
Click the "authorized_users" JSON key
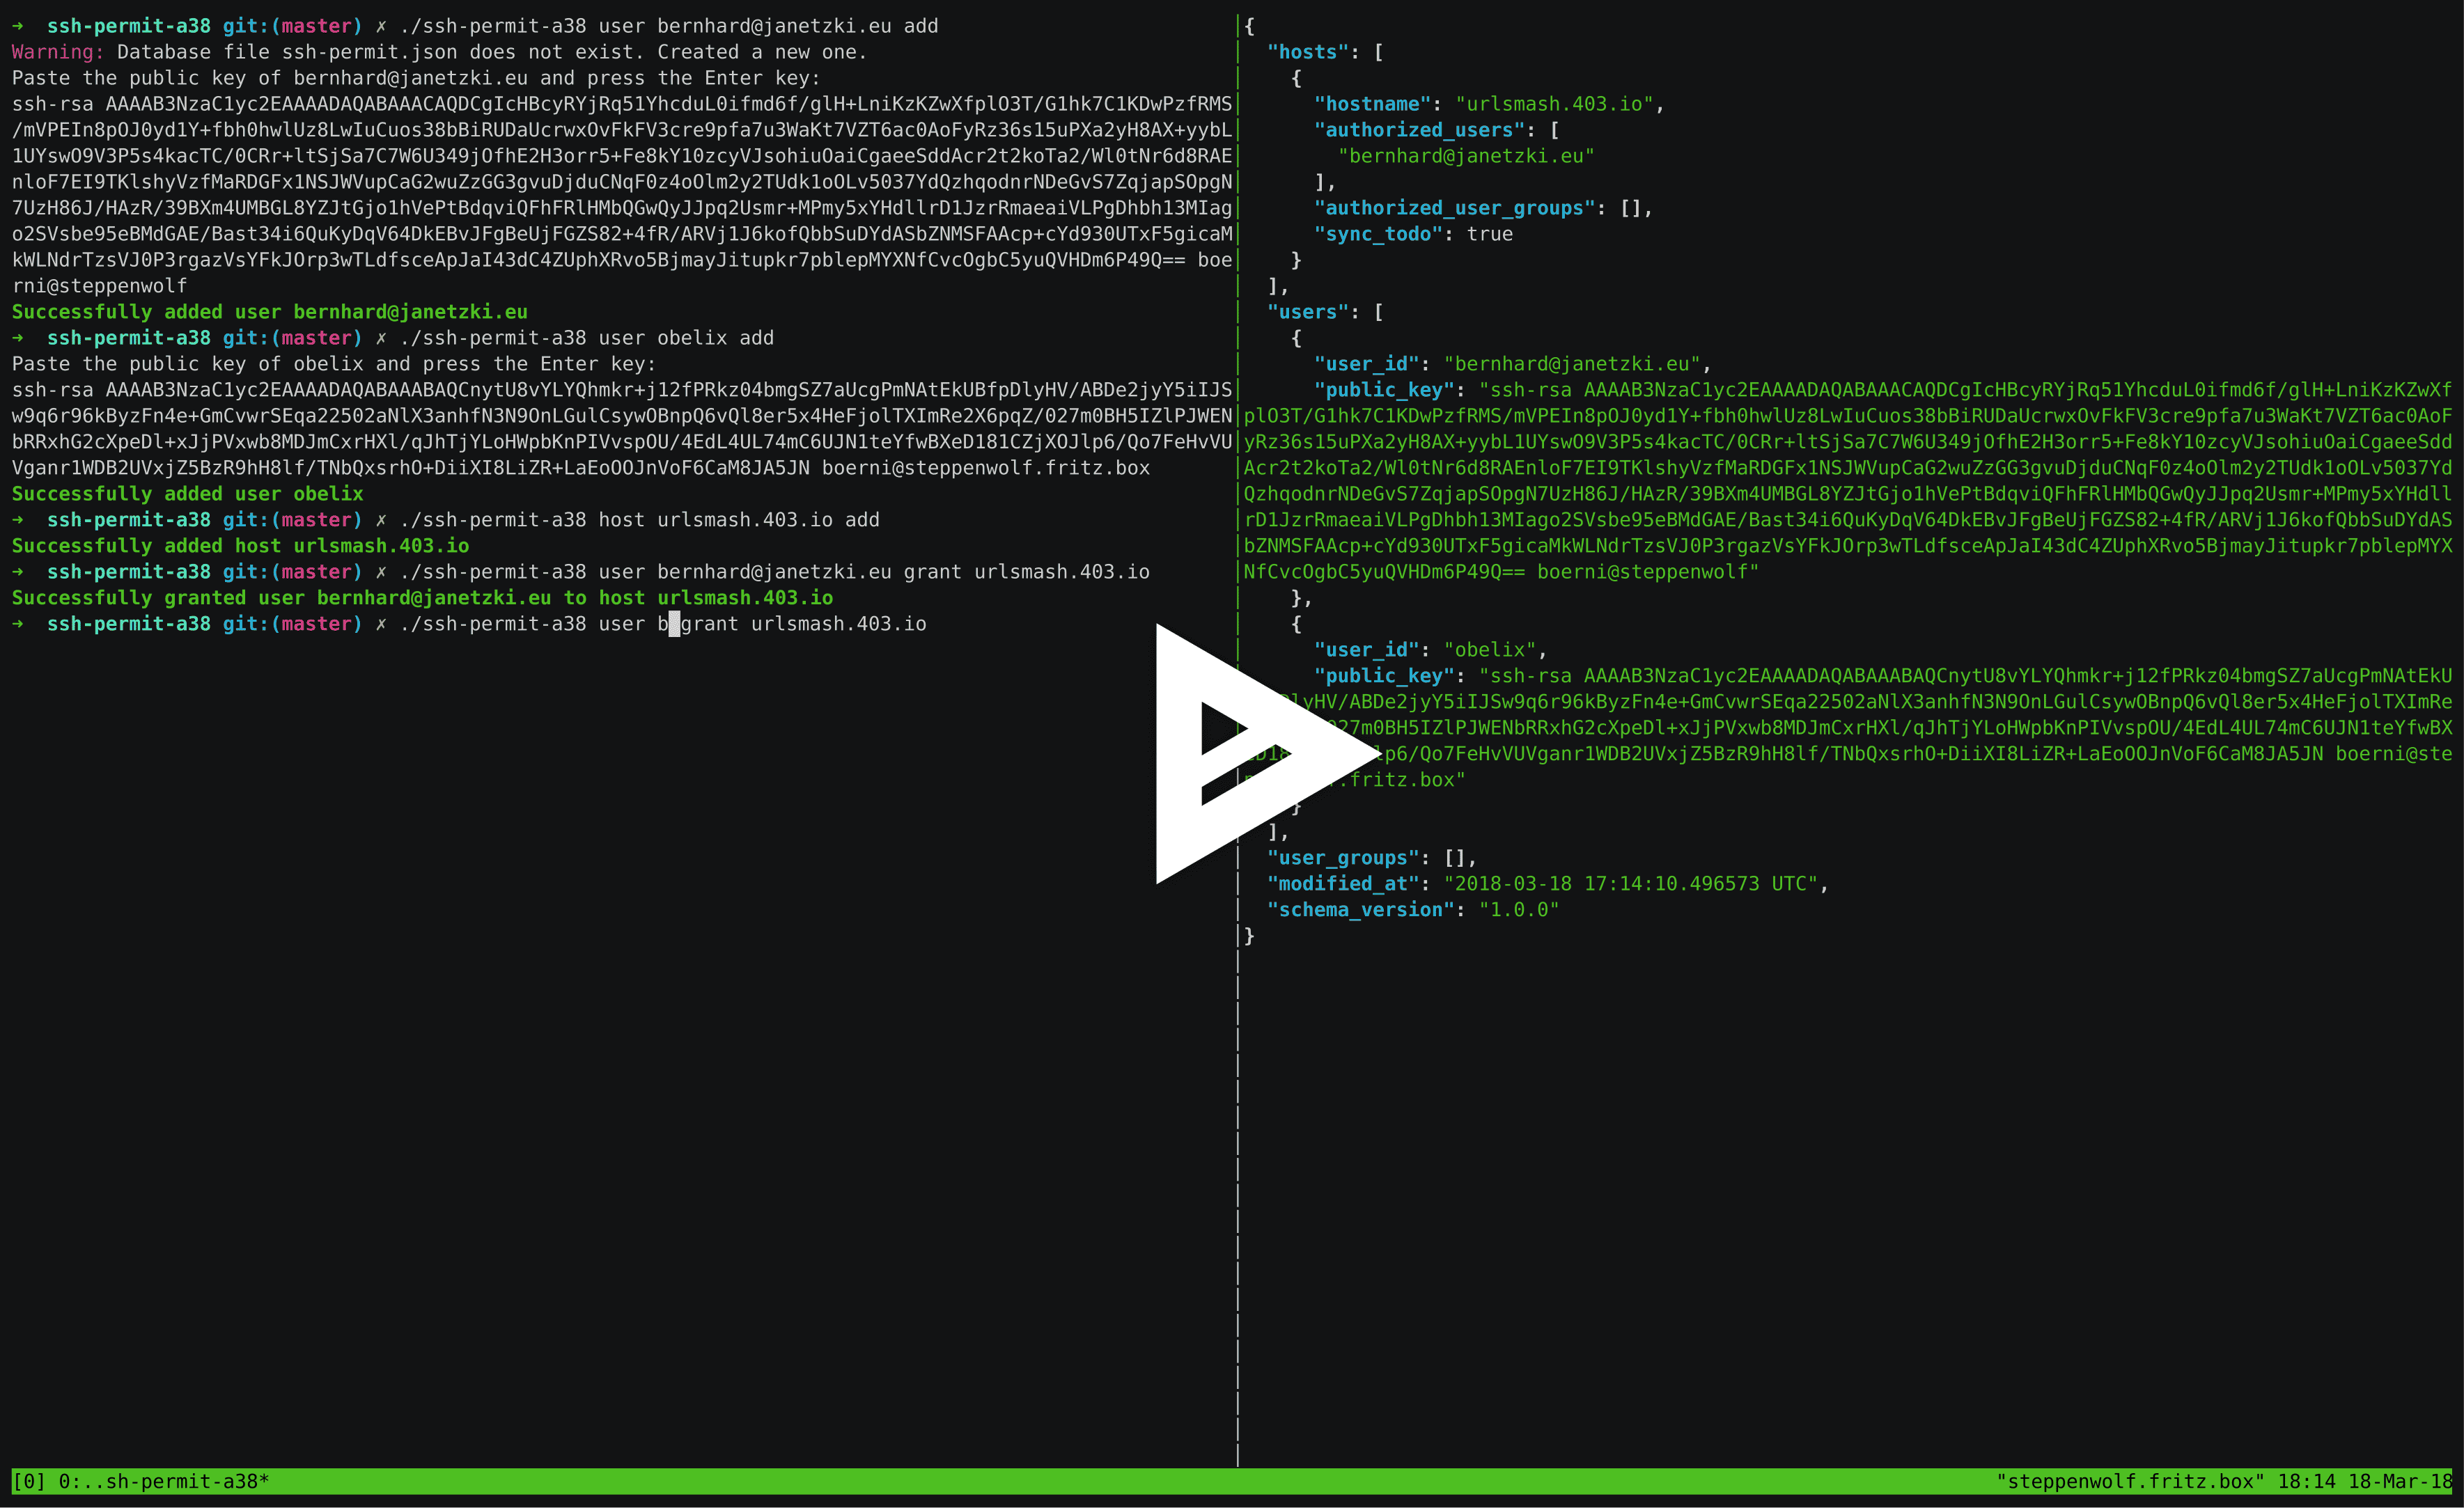[1420, 130]
